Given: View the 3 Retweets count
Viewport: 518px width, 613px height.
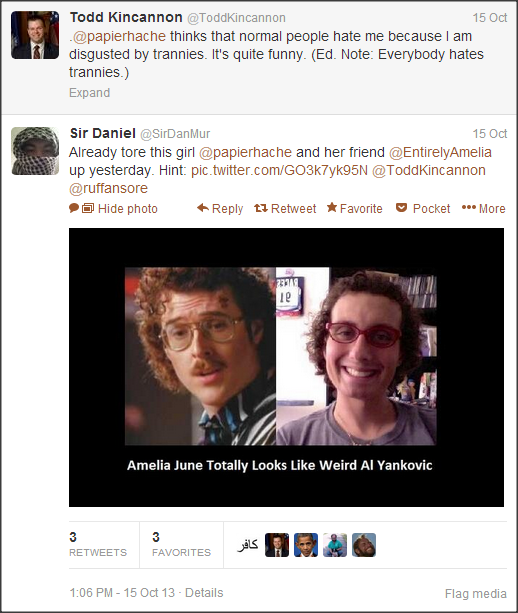Looking at the screenshot, I should click(98, 544).
